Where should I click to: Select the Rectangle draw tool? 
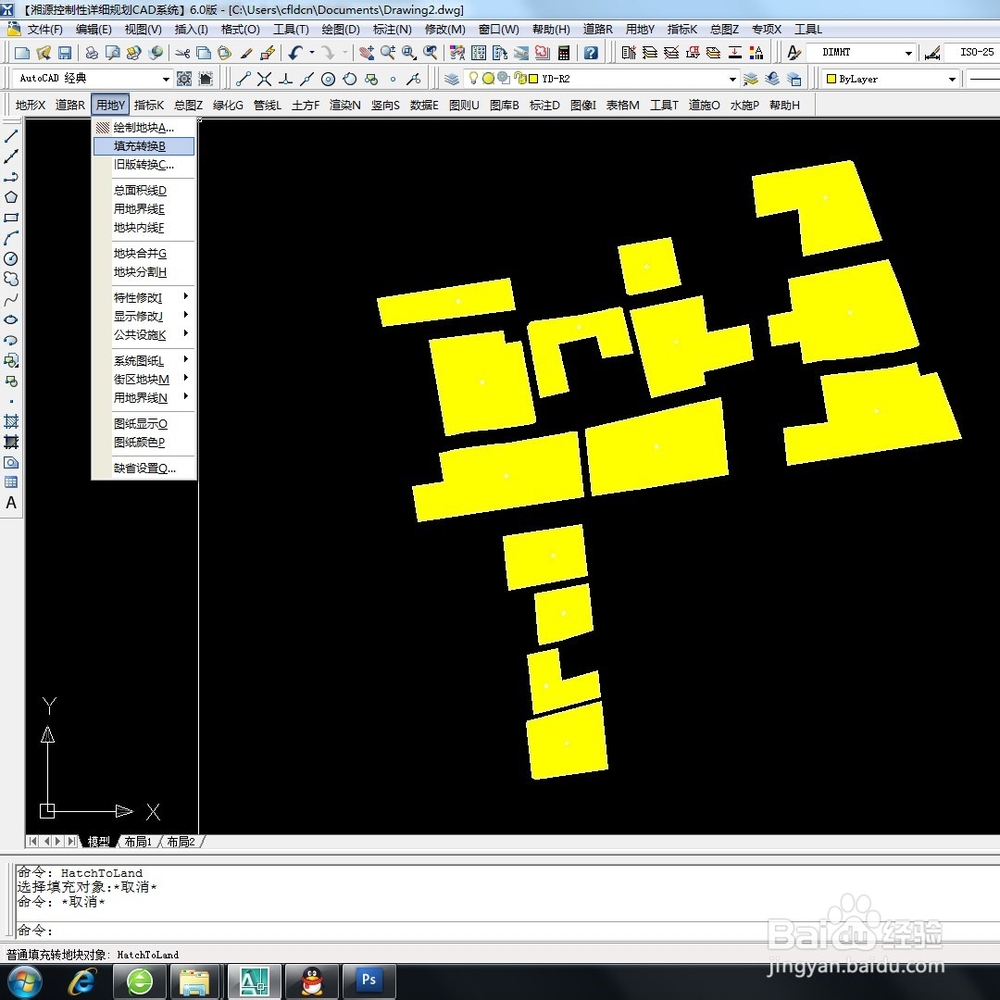[11, 217]
